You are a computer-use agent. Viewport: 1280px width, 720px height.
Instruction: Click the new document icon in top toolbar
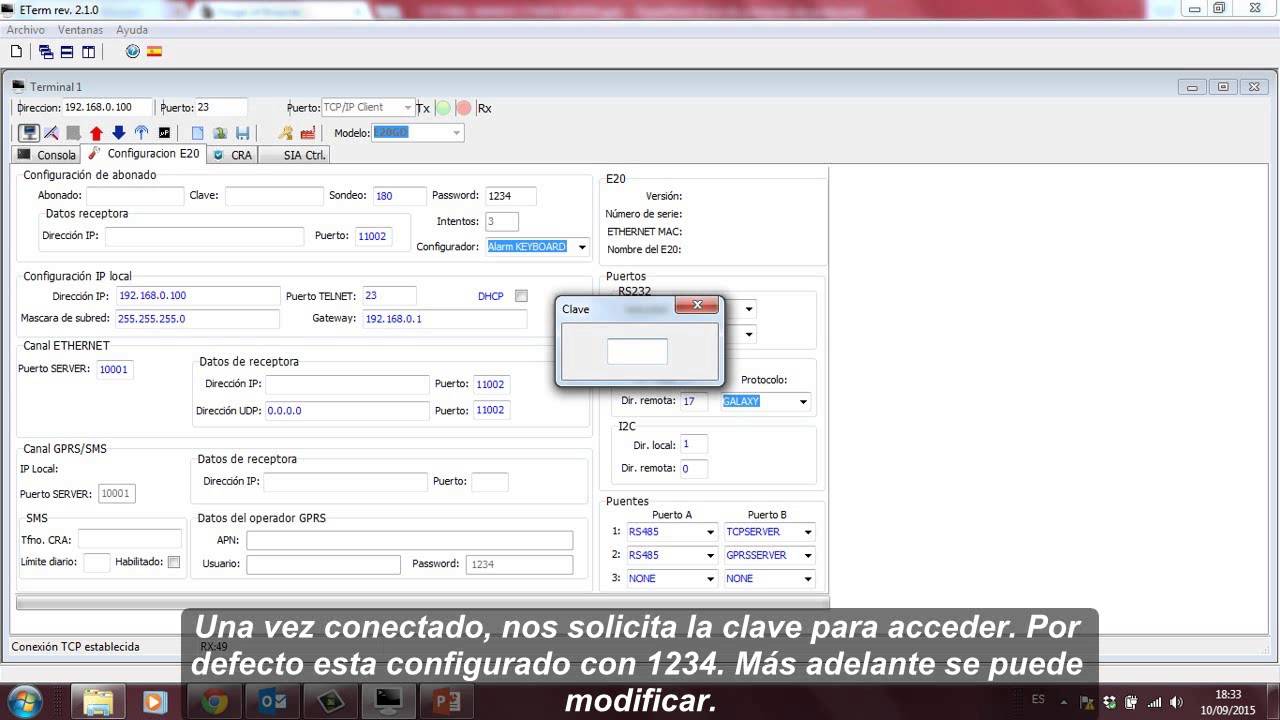click(16, 51)
